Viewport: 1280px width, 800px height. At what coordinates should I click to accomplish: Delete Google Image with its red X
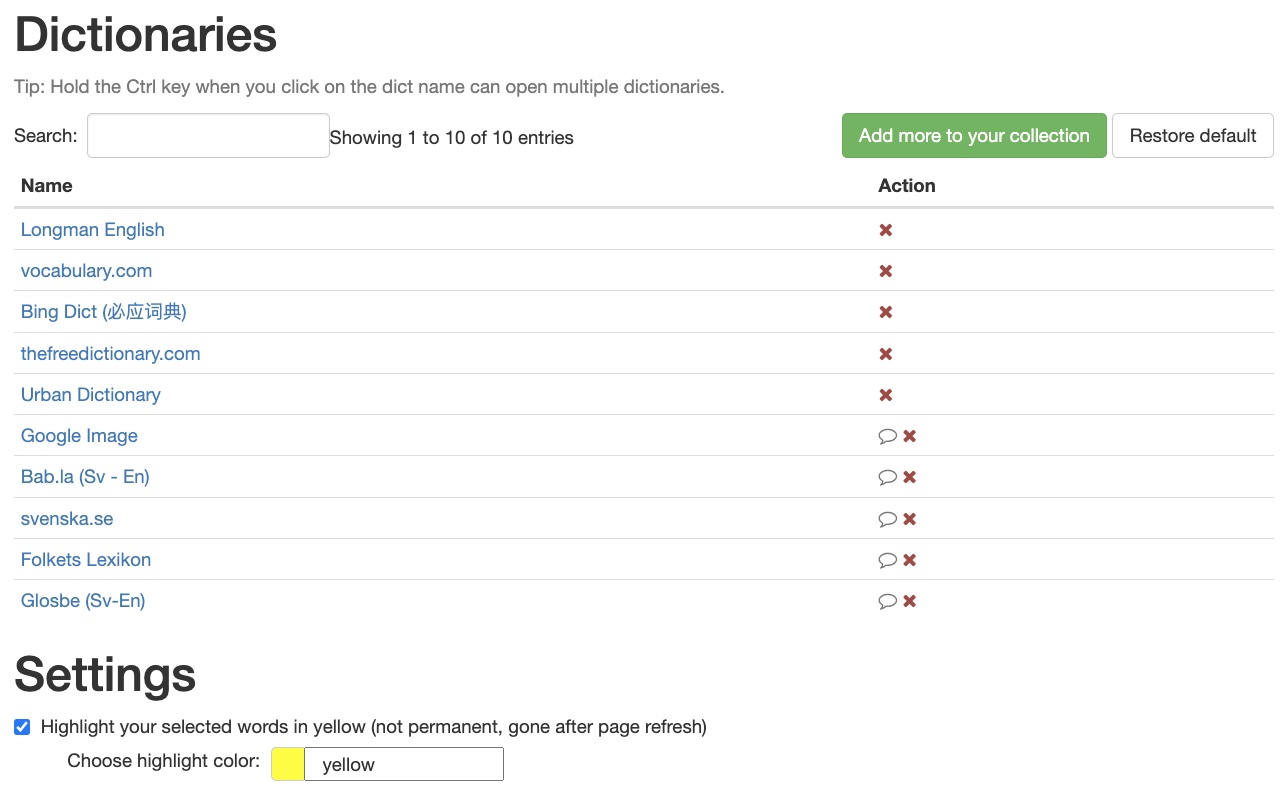[x=910, y=436]
